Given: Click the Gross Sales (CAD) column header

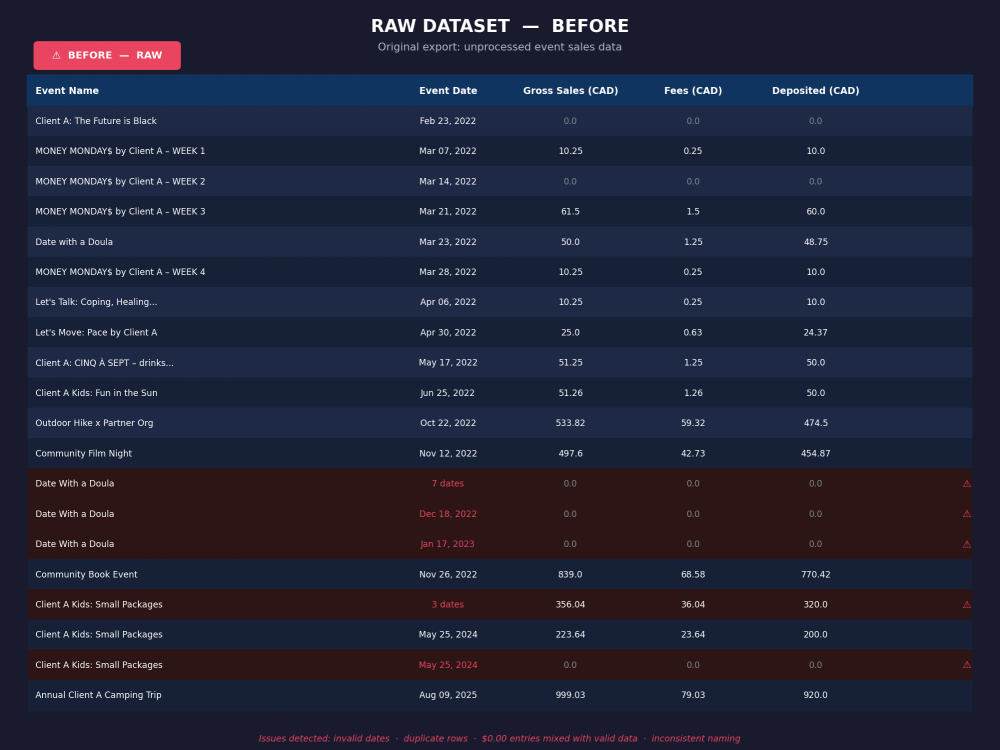Looking at the screenshot, I should pos(570,91).
